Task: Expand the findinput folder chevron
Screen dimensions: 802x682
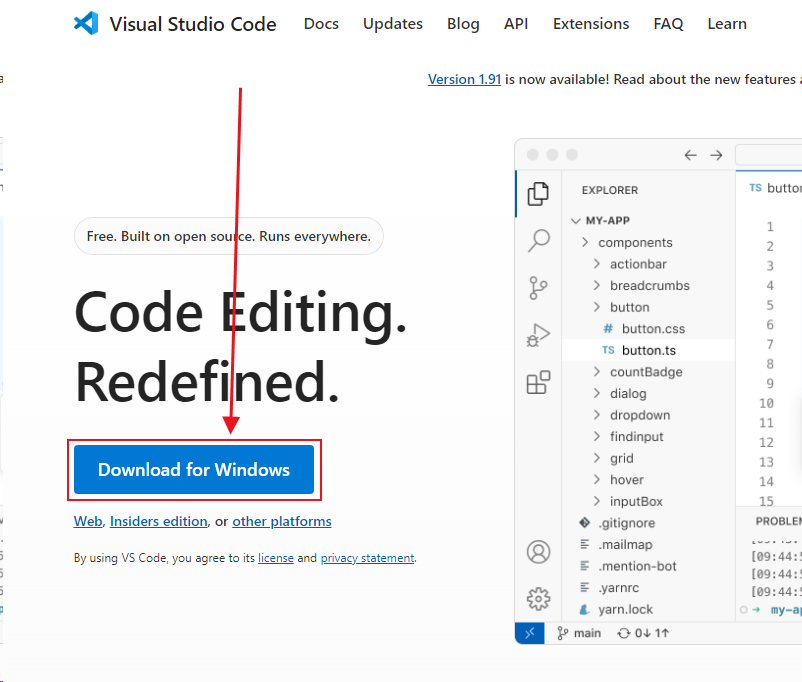Action: [596, 436]
